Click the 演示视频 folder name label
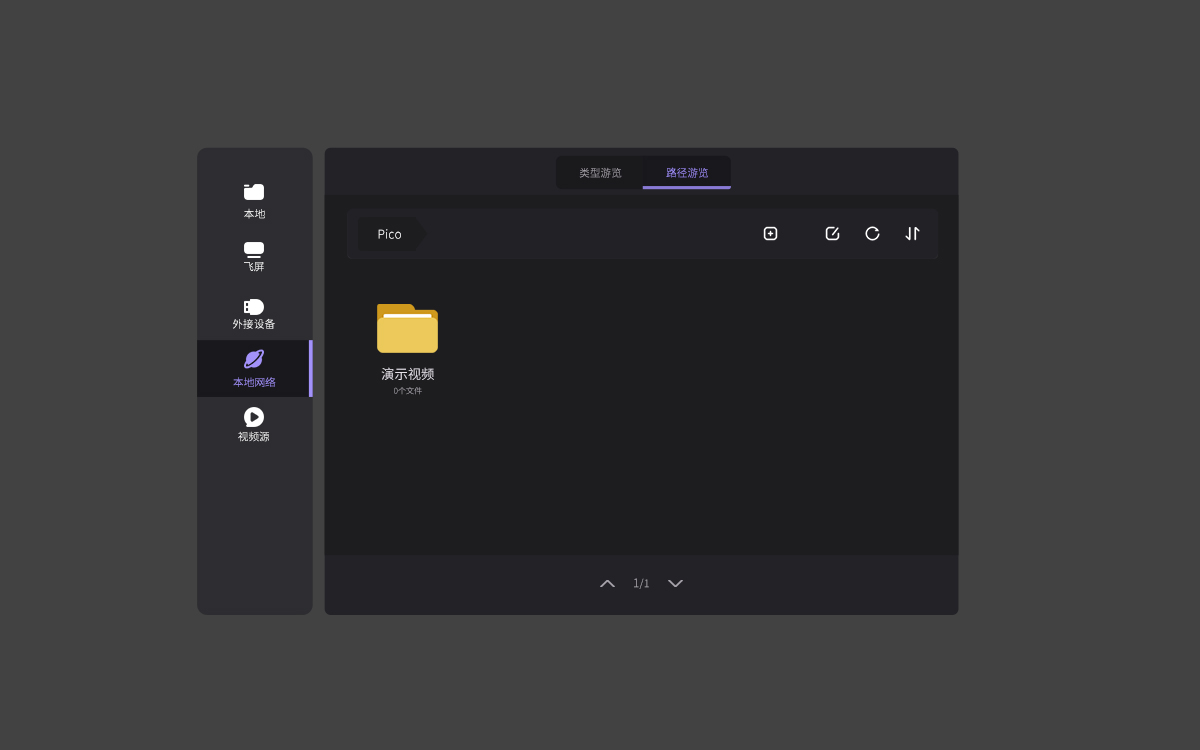Screen dimensions: 1200x750 (x=407, y=374)
